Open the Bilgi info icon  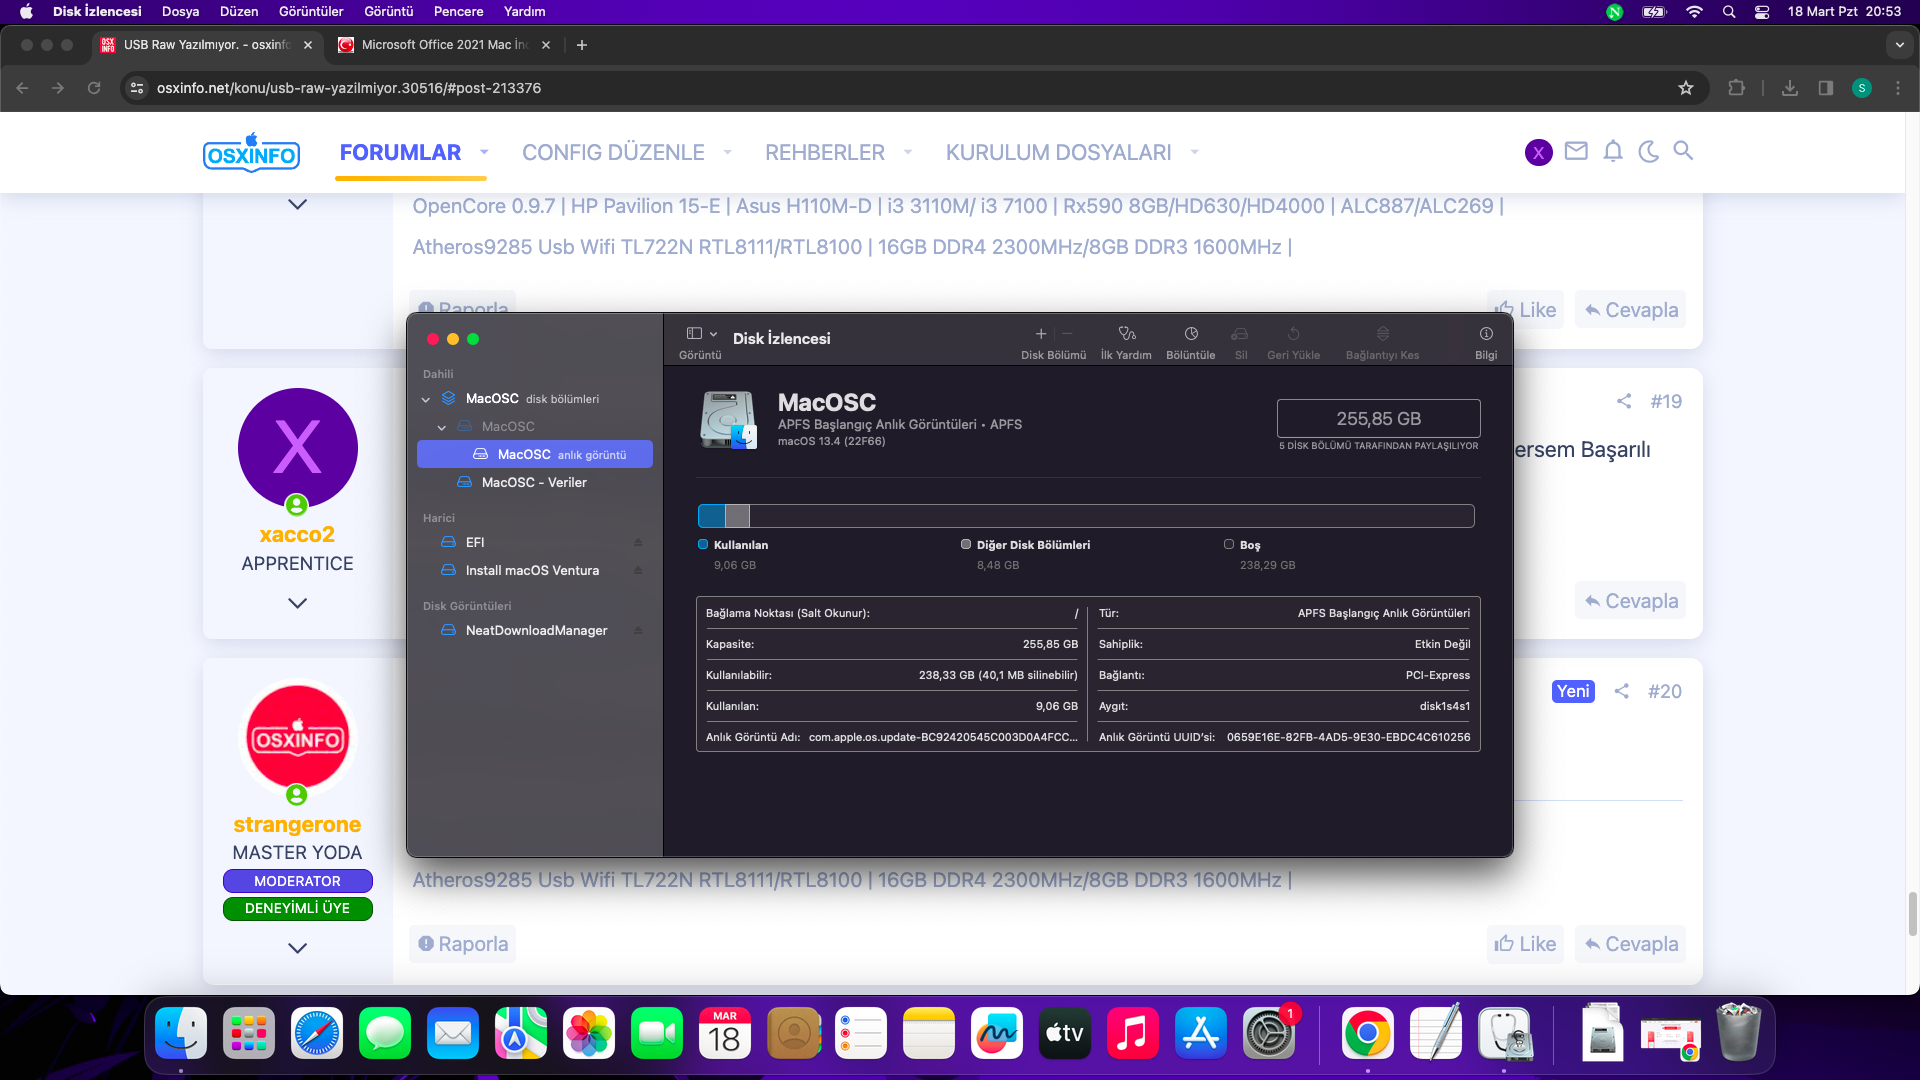pos(1486,334)
